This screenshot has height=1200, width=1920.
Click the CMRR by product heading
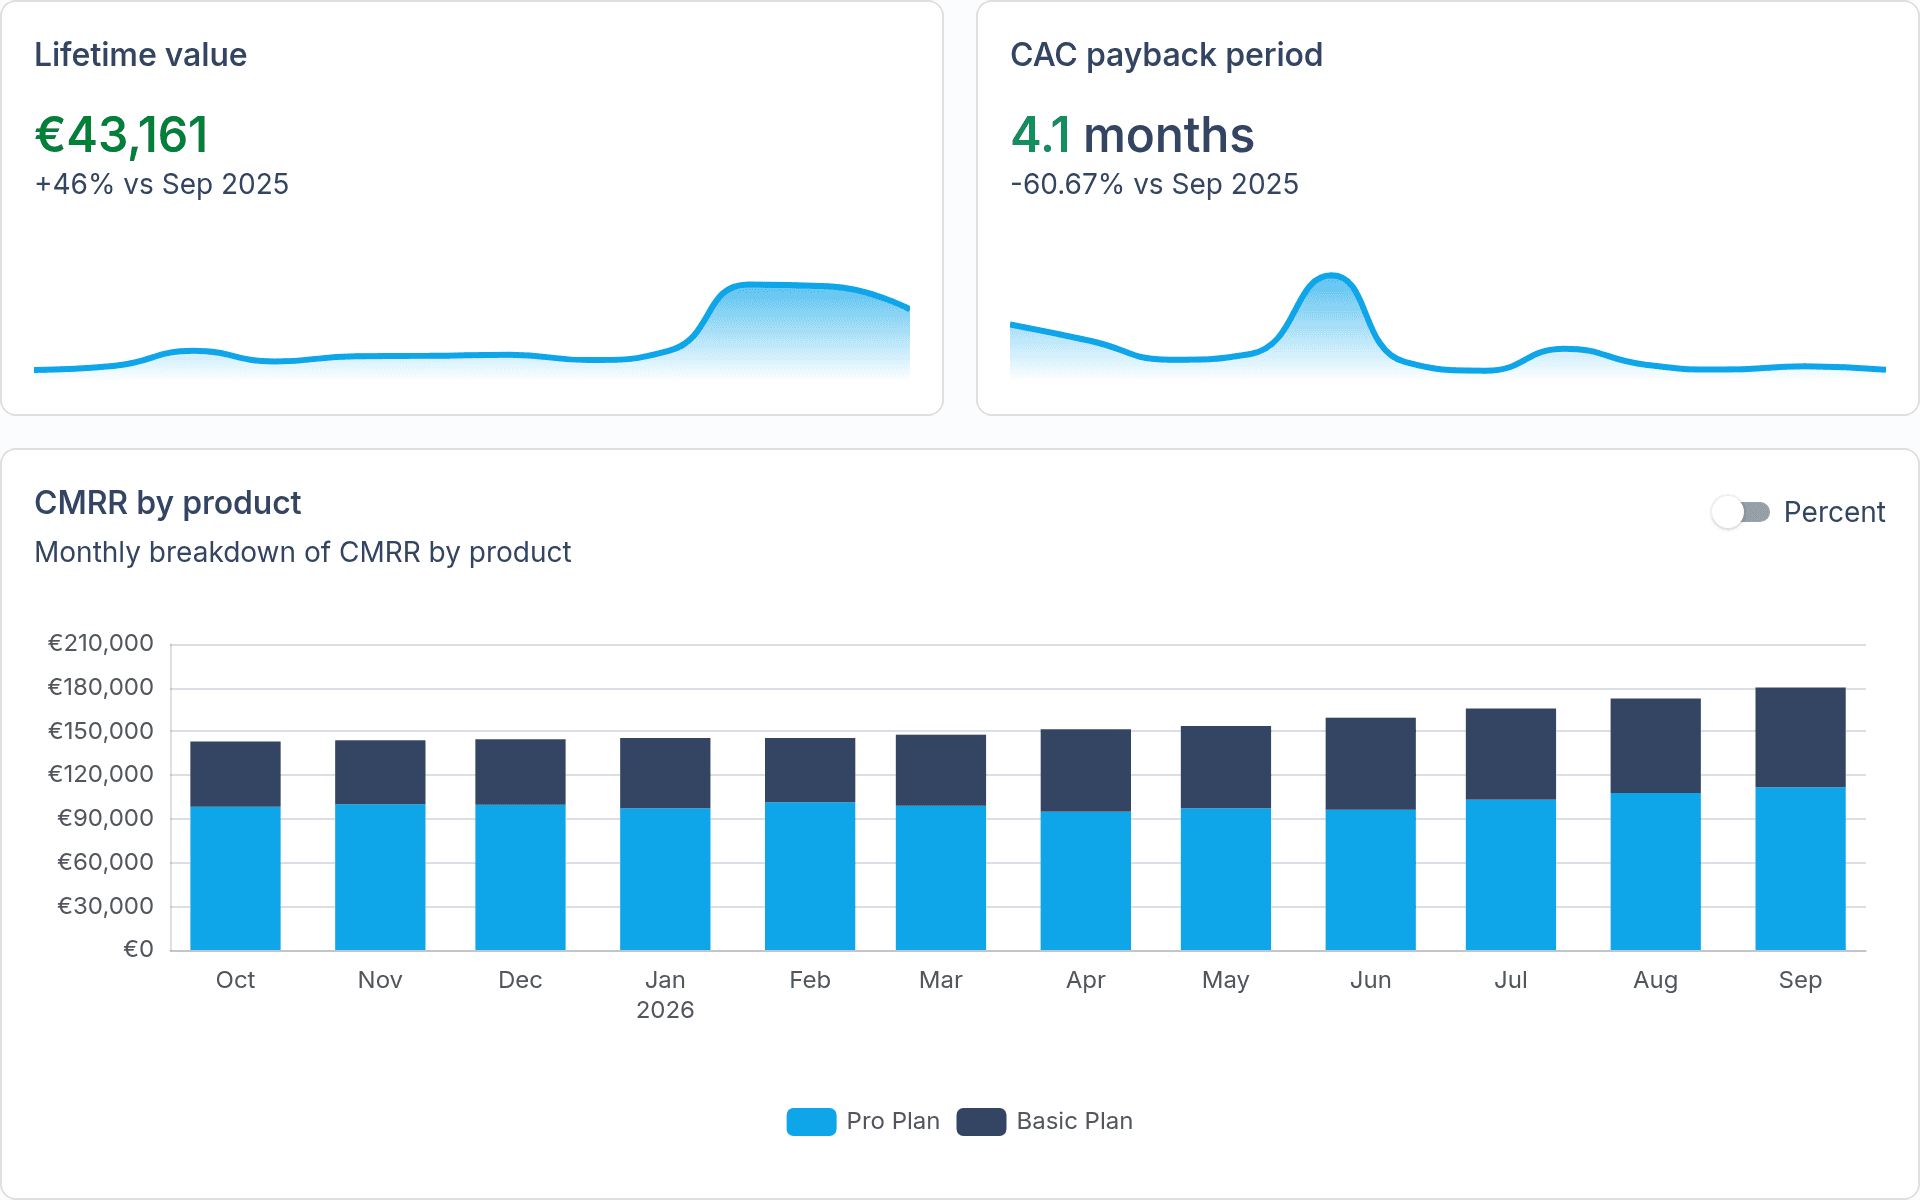click(x=167, y=503)
